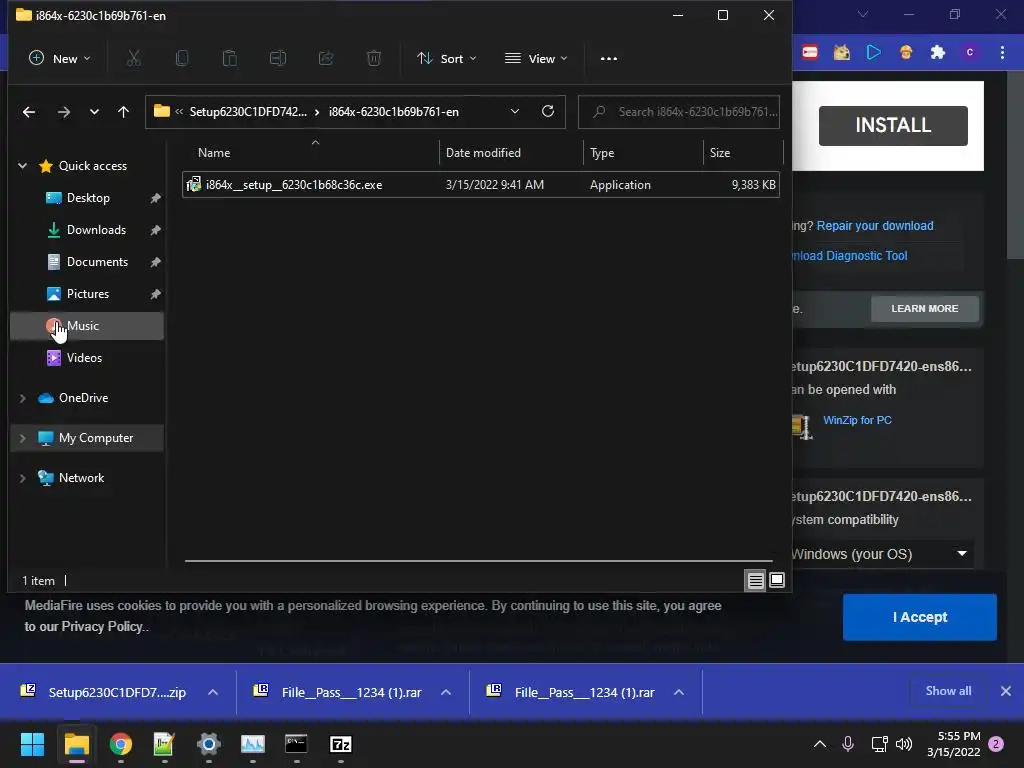Expand the OneDrive tree node
Screen dimensions: 1024x768
(22, 398)
